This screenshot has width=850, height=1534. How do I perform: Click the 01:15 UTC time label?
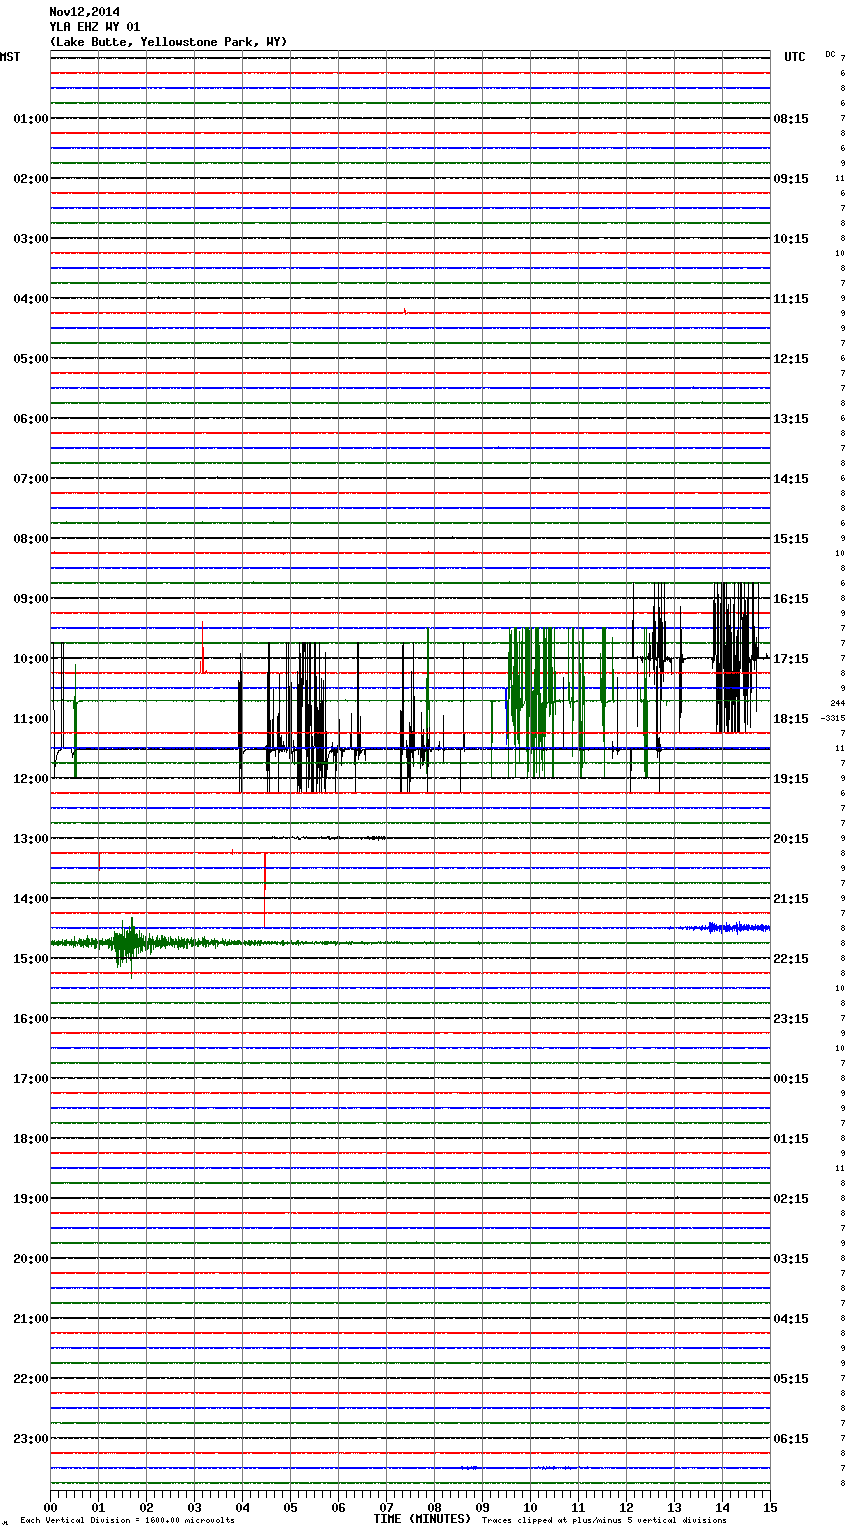coord(791,1139)
